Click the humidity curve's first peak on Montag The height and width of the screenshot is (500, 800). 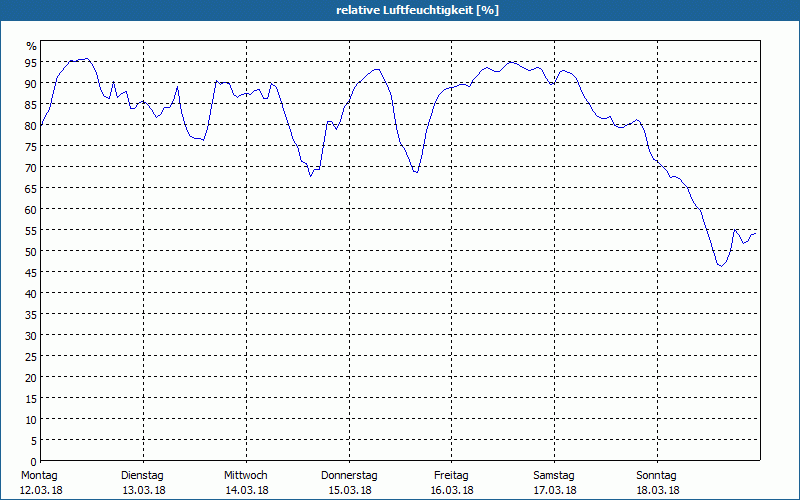coord(87,59)
